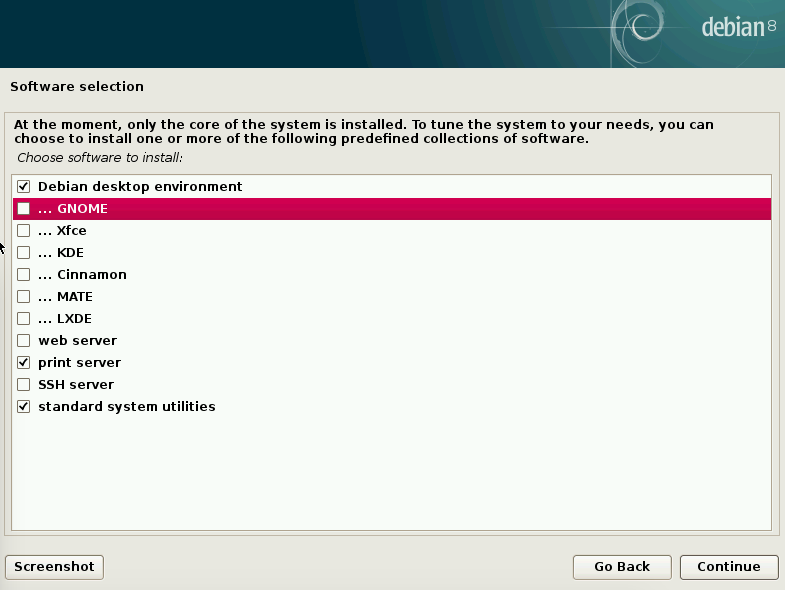Uncheck the print server checkbox
Image resolution: width=785 pixels, height=590 pixels.
(24, 363)
